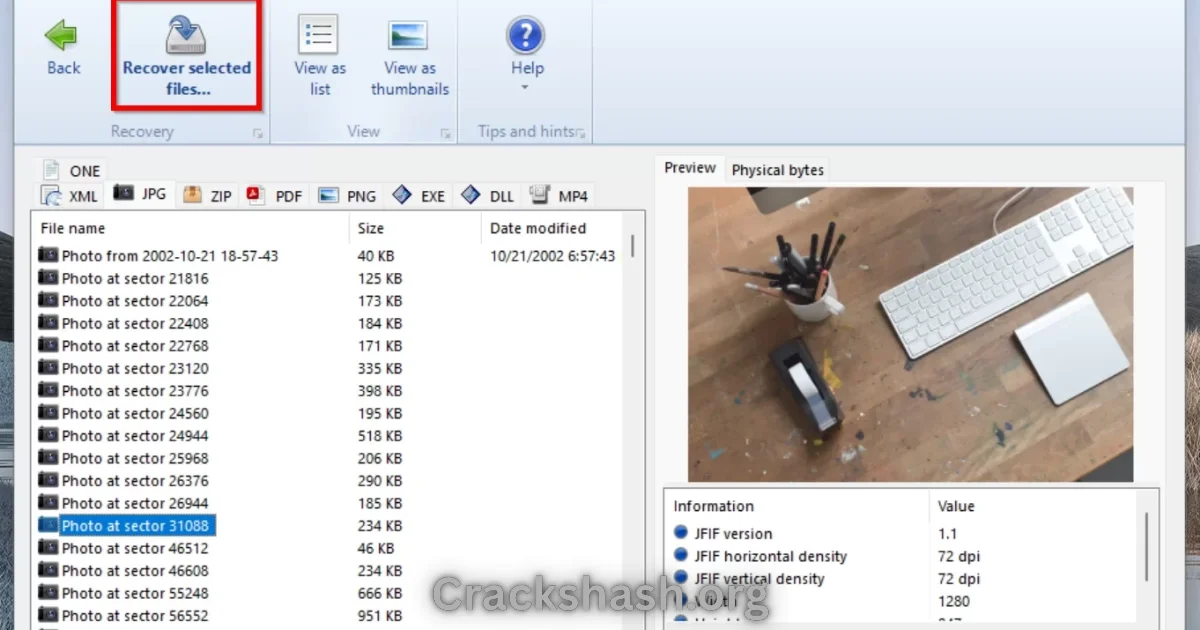Click the 10/21/2002 6:57:43 date cell

pyautogui.click(x=552, y=256)
